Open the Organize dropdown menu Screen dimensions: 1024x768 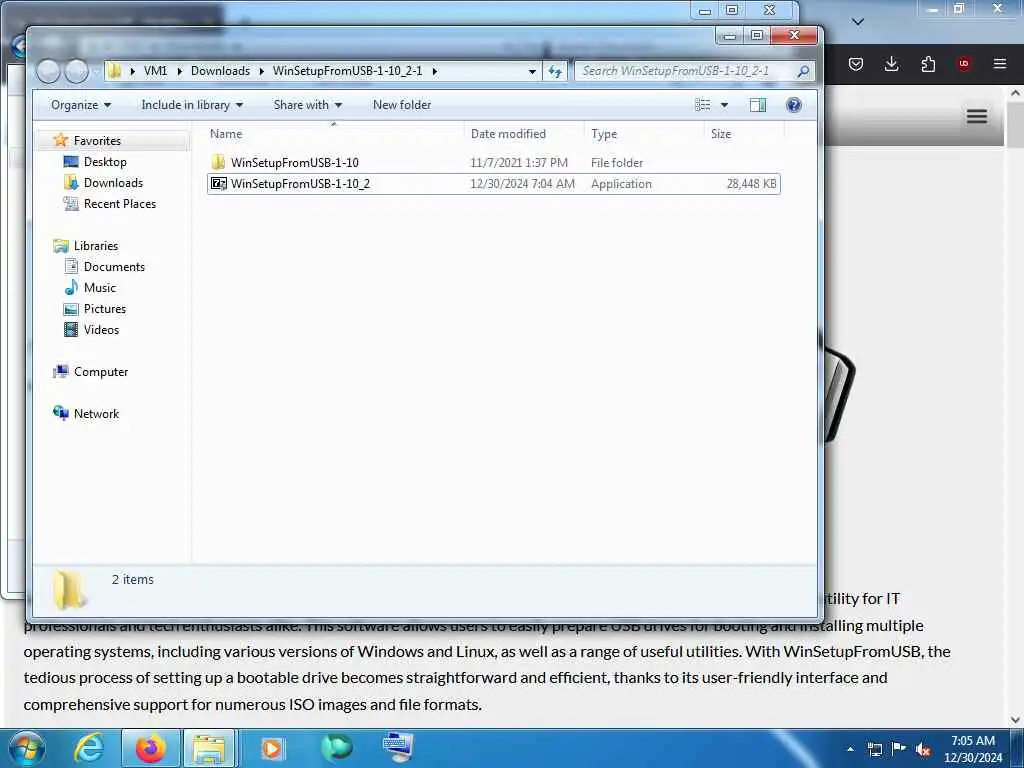pyautogui.click(x=81, y=105)
